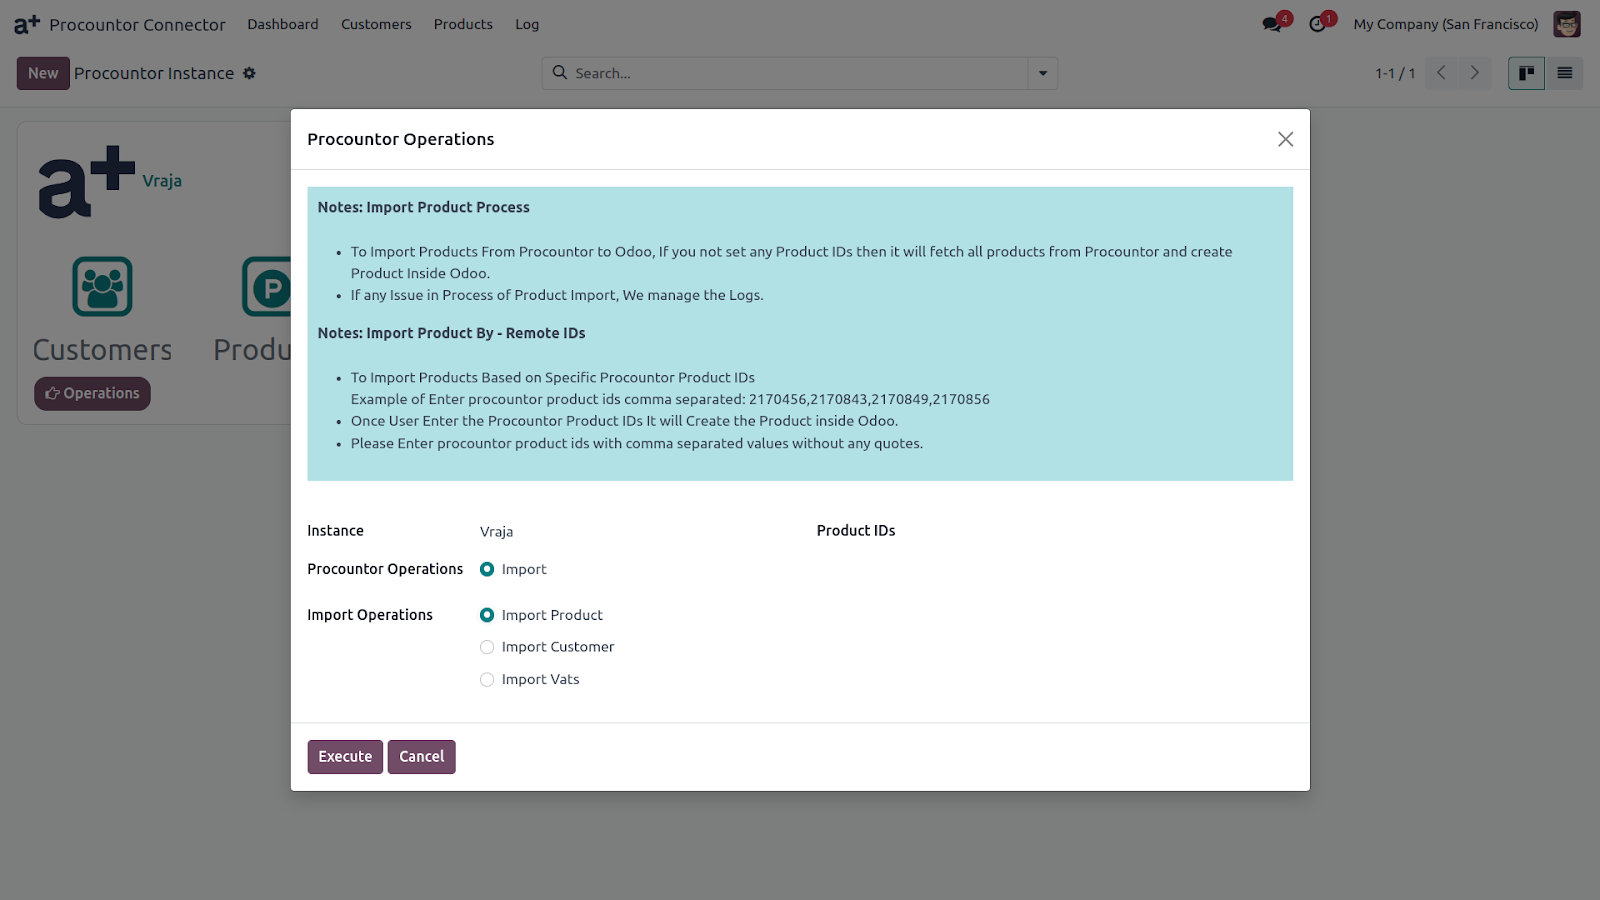Click the Customers label on the card

point(102,350)
